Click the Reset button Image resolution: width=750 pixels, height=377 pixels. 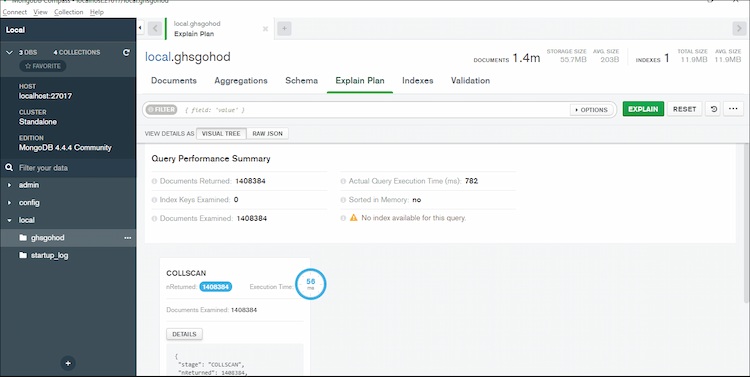click(x=684, y=109)
